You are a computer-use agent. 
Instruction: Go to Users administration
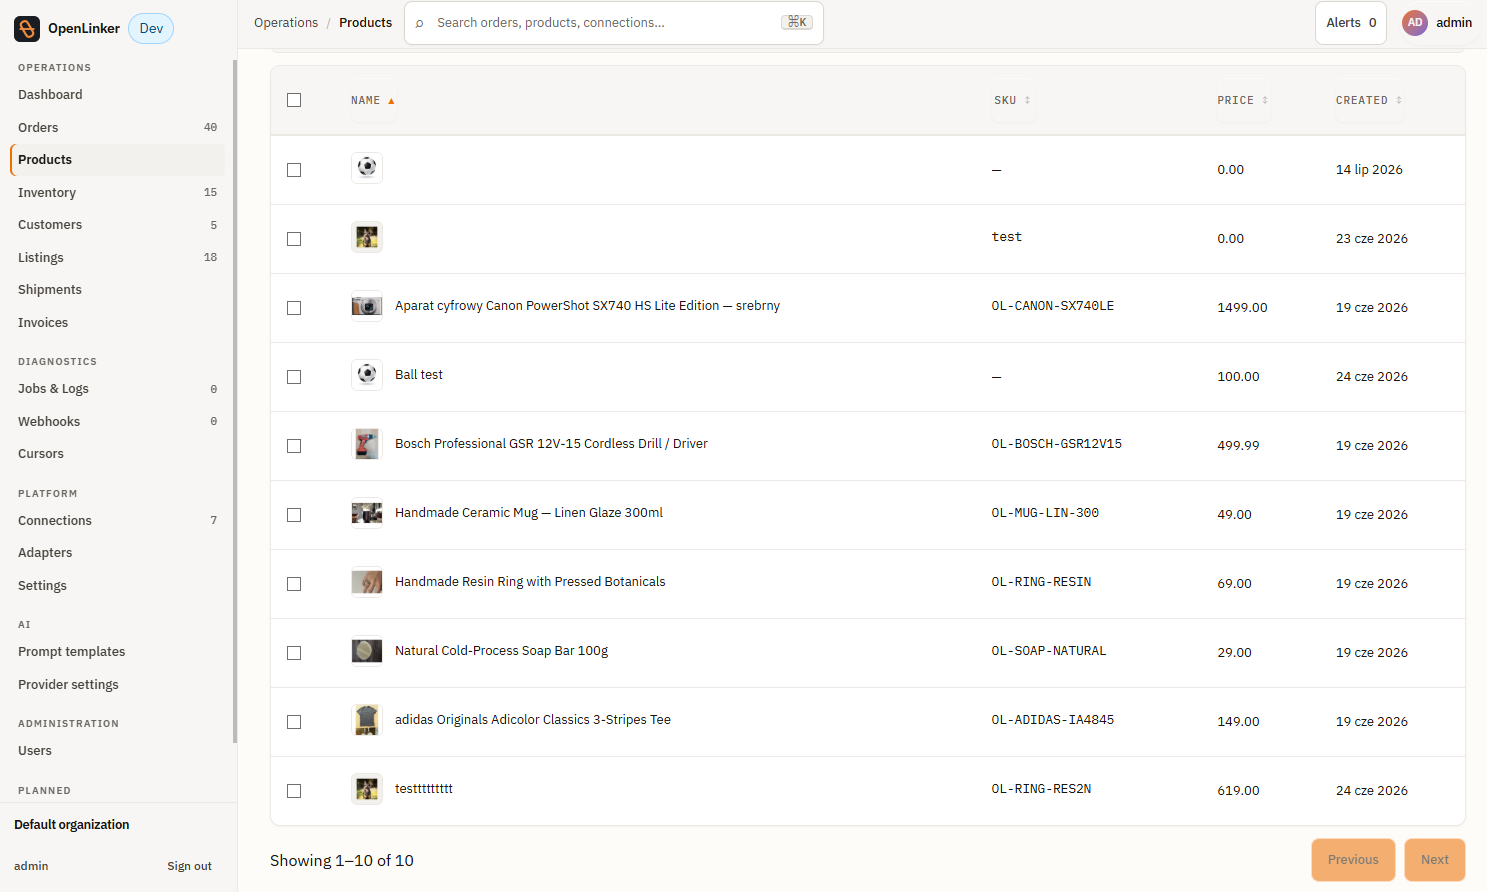coord(118,751)
